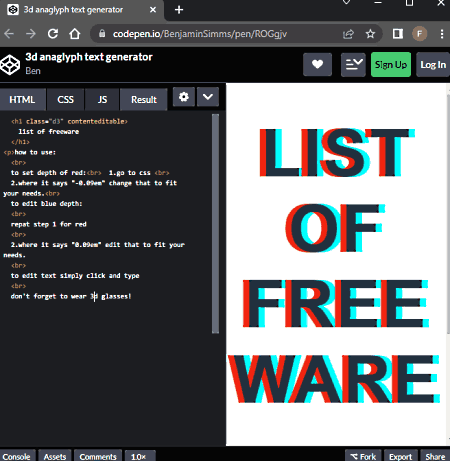Click the 'repat step 1 for red' line

tap(49, 224)
